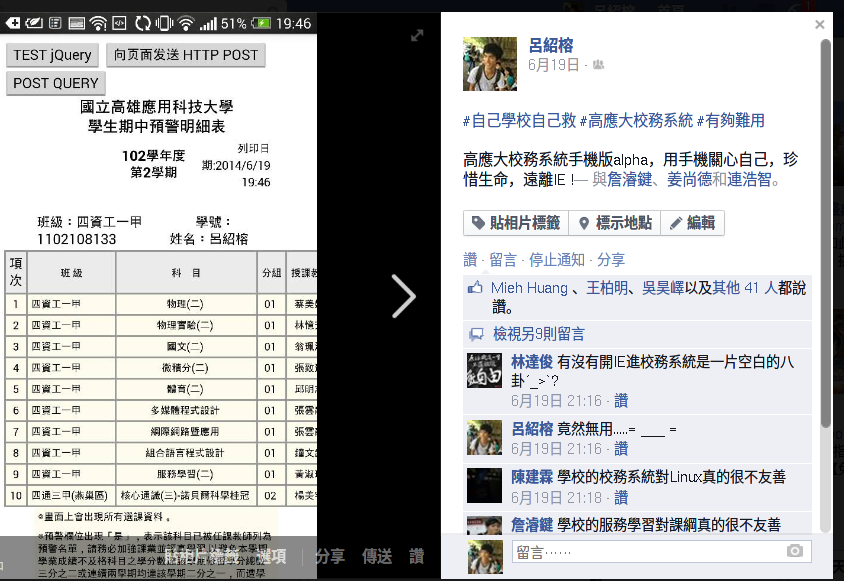Click the friends audience icon beside 6月19日
The height and width of the screenshot is (581, 844).
[598, 65]
